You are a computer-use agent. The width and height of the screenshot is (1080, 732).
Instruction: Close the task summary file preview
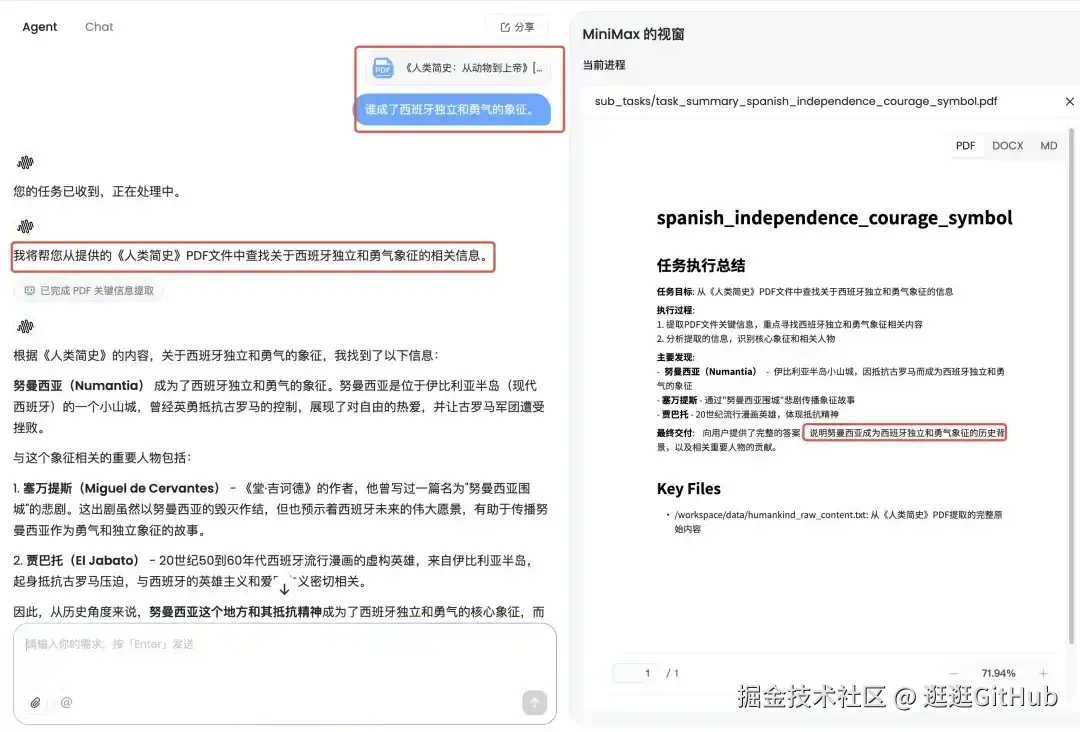click(x=1069, y=101)
